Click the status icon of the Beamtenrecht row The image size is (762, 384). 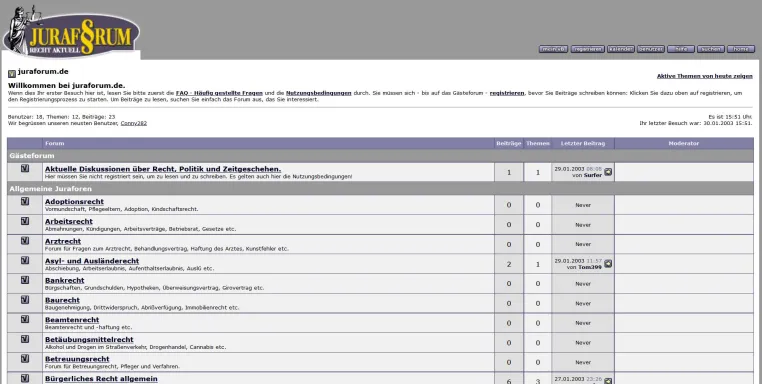[25, 319]
